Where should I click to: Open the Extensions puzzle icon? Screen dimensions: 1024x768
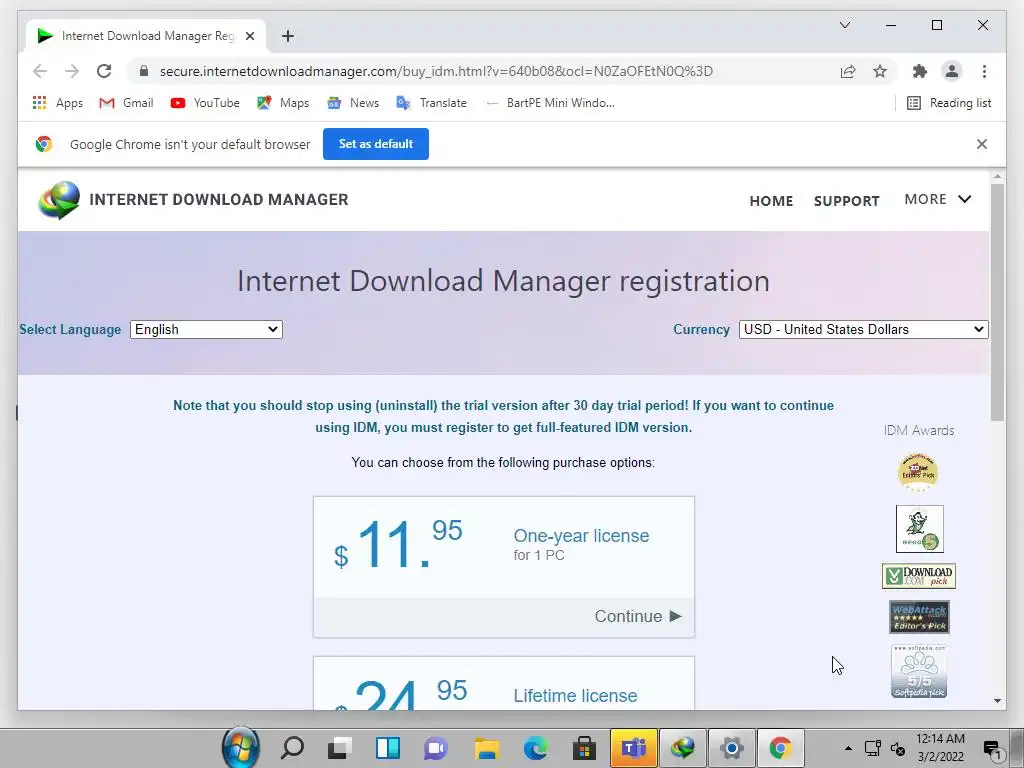tap(920, 71)
